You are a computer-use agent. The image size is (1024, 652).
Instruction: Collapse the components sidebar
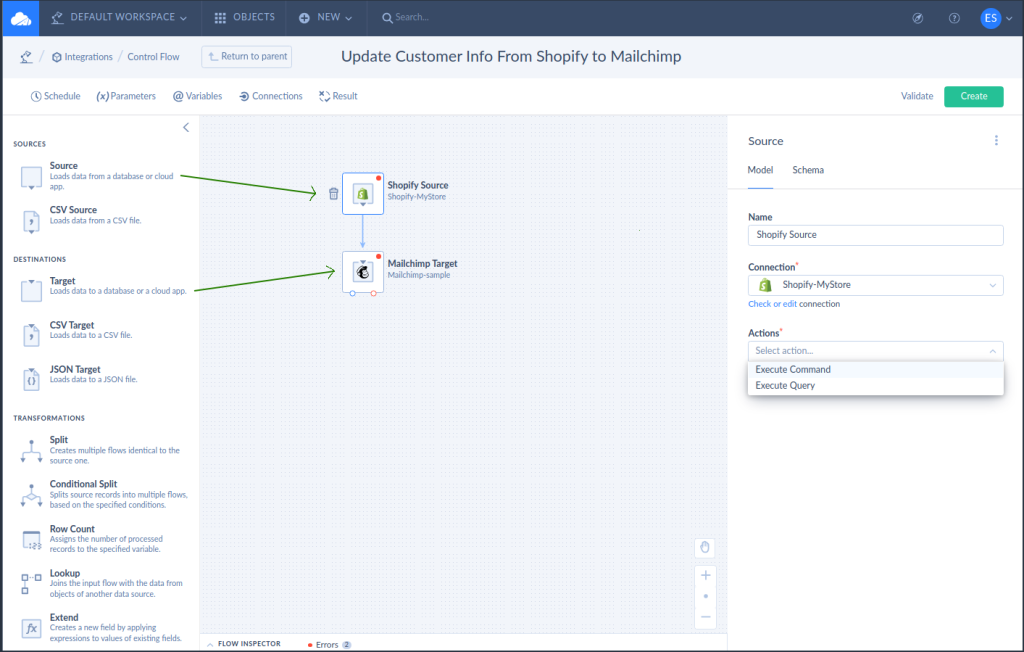coord(186,127)
